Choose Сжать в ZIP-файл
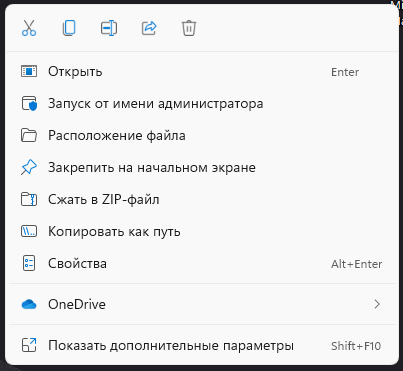Screen dimensions: 403x371 pos(202,200)
